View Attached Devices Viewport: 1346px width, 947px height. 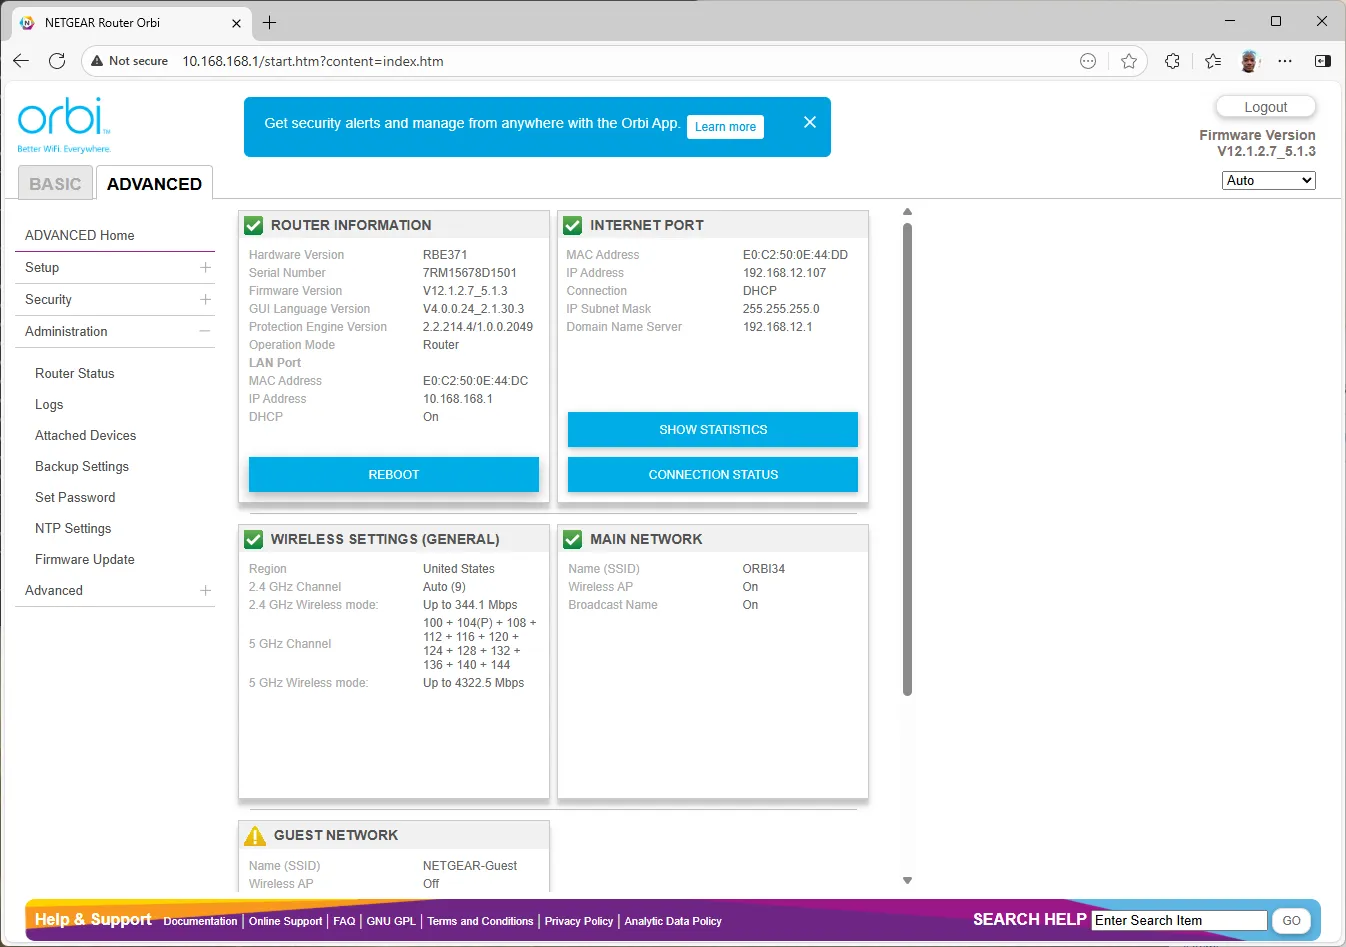point(86,435)
